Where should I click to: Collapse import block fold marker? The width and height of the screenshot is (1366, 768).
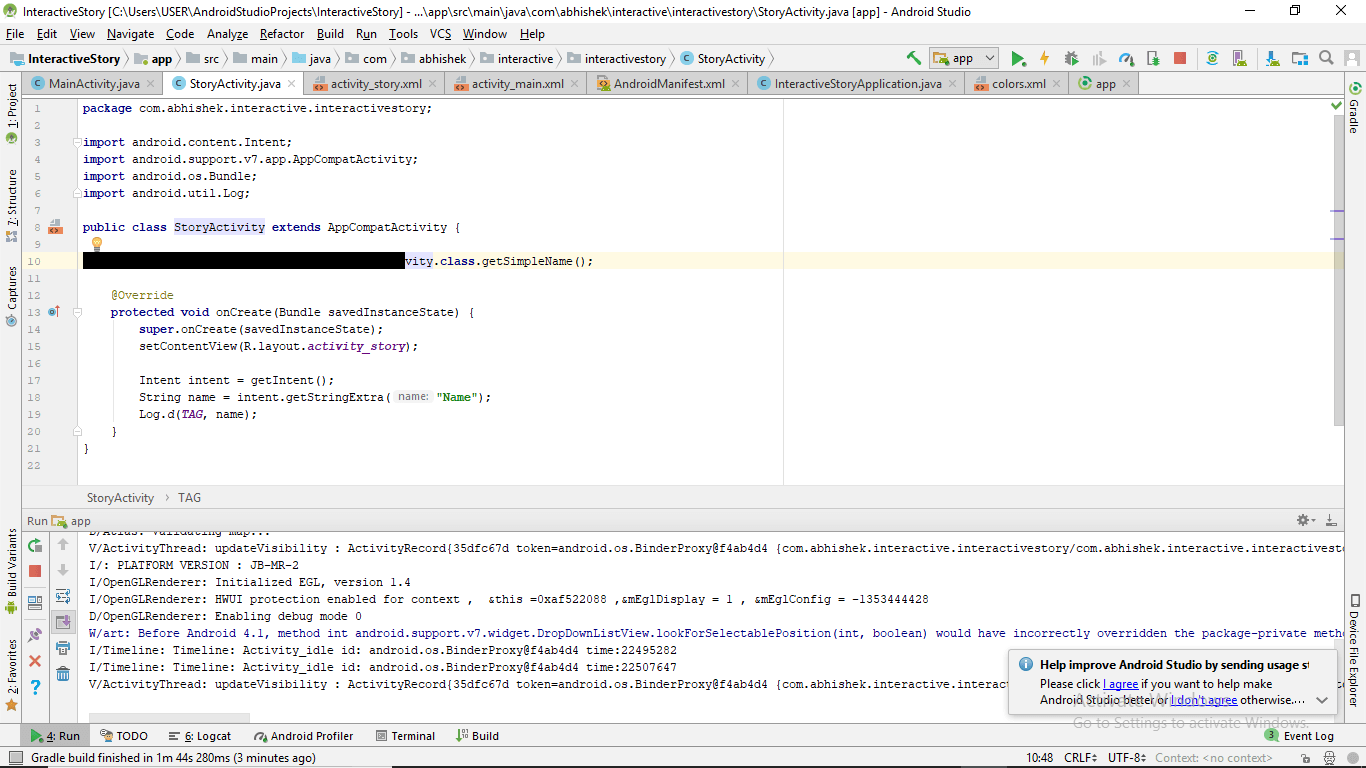78,143
